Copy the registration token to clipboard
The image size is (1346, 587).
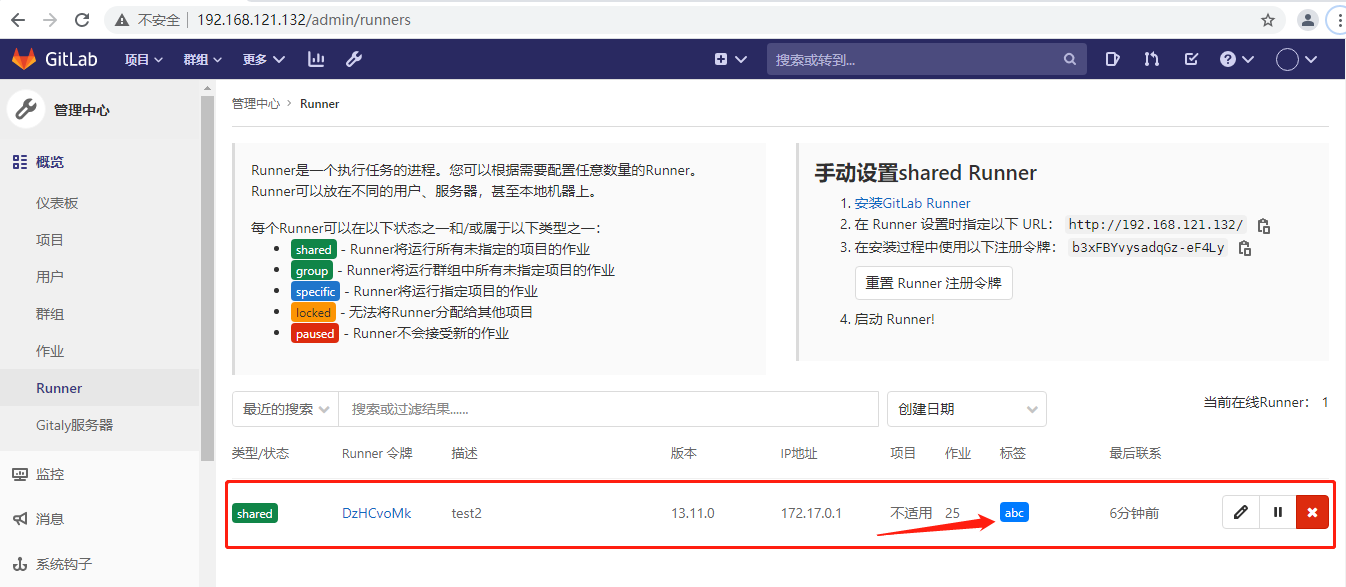[x=1245, y=248]
